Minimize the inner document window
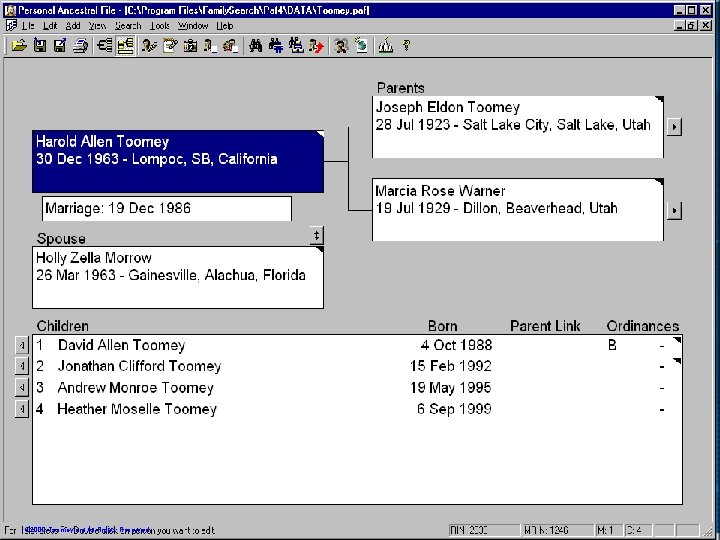This screenshot has width=720, height=540. click(680, 26)
